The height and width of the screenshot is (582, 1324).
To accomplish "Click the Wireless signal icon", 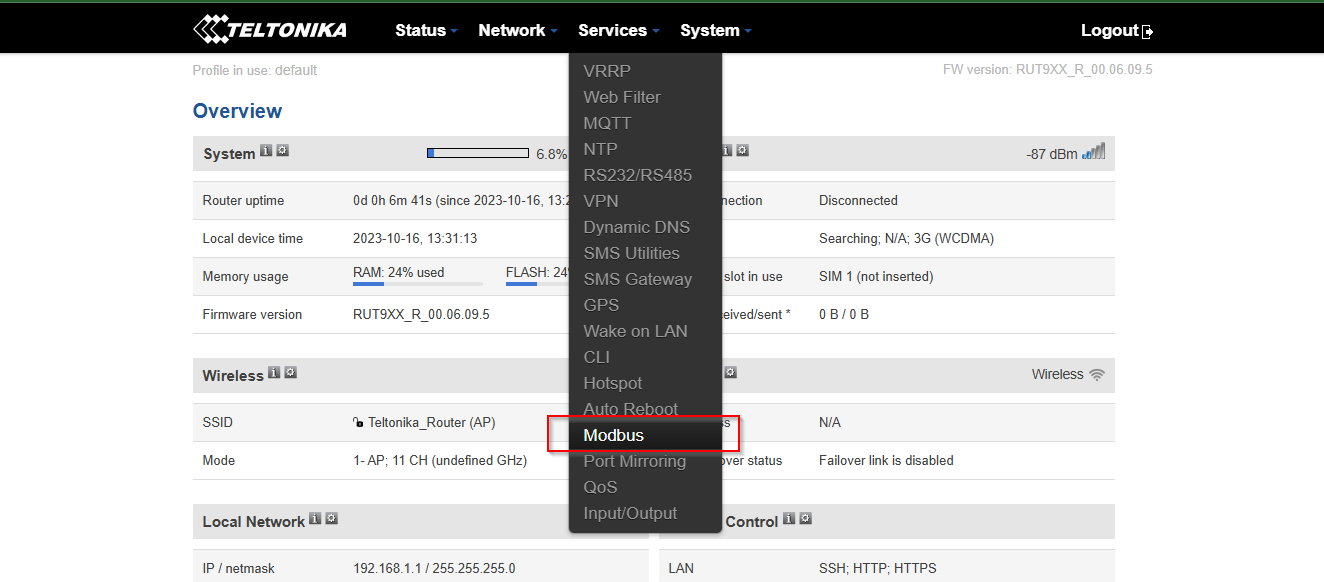I will tap(1098, 374).
